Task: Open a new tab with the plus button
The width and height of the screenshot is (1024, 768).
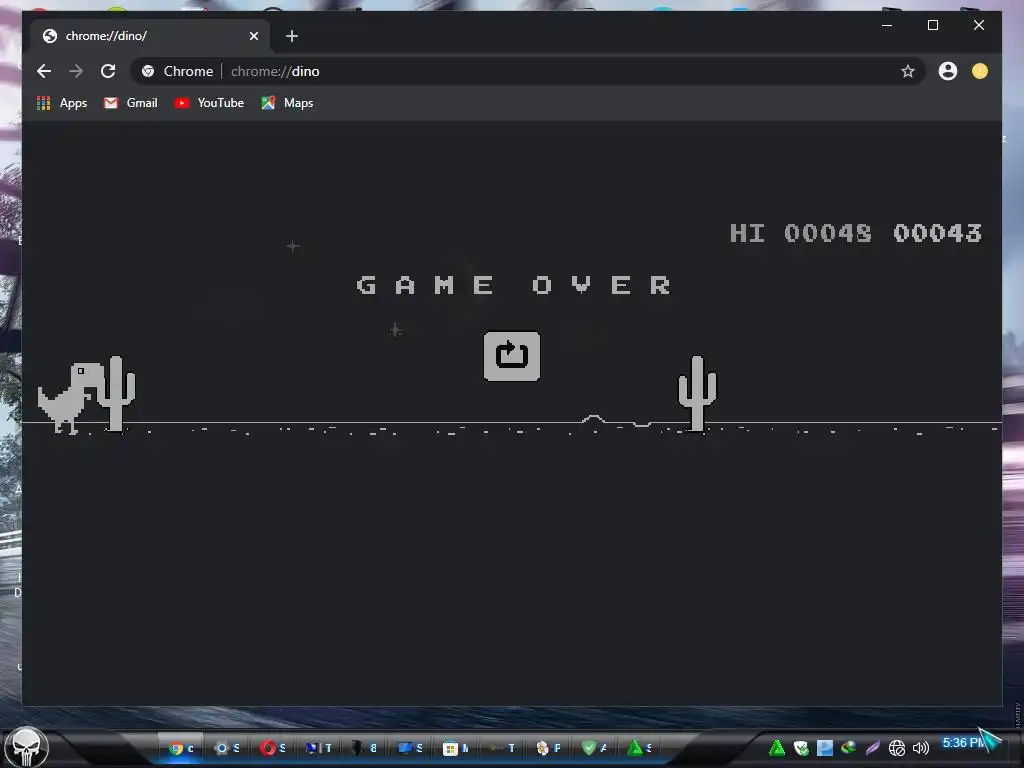Action: point(292,36)
